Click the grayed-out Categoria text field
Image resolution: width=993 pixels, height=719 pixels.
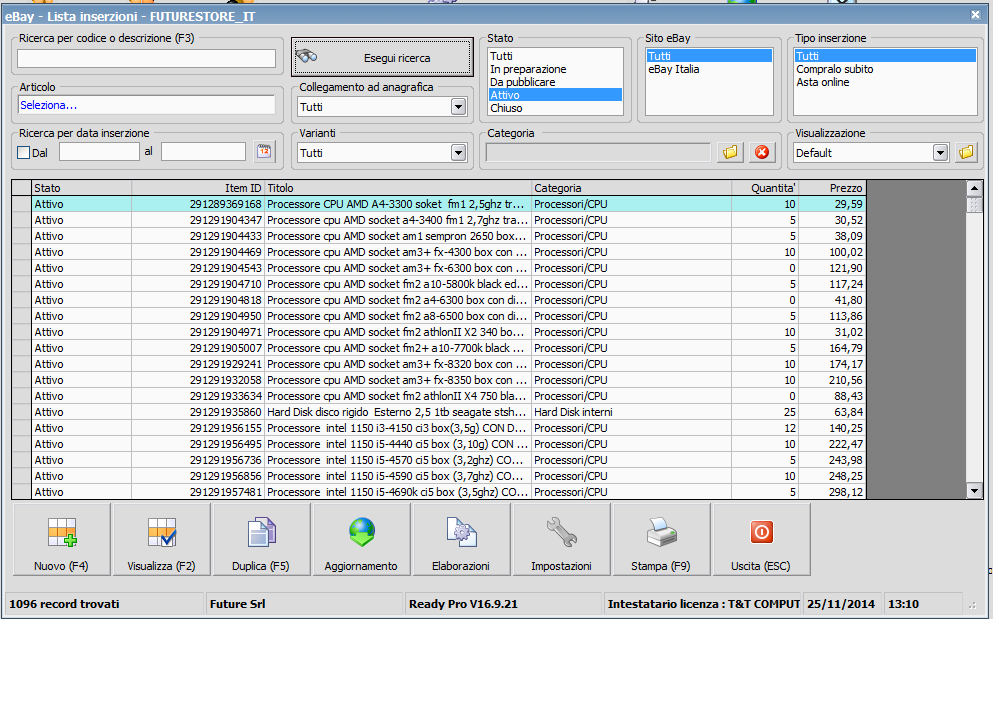tap(598, 153)
